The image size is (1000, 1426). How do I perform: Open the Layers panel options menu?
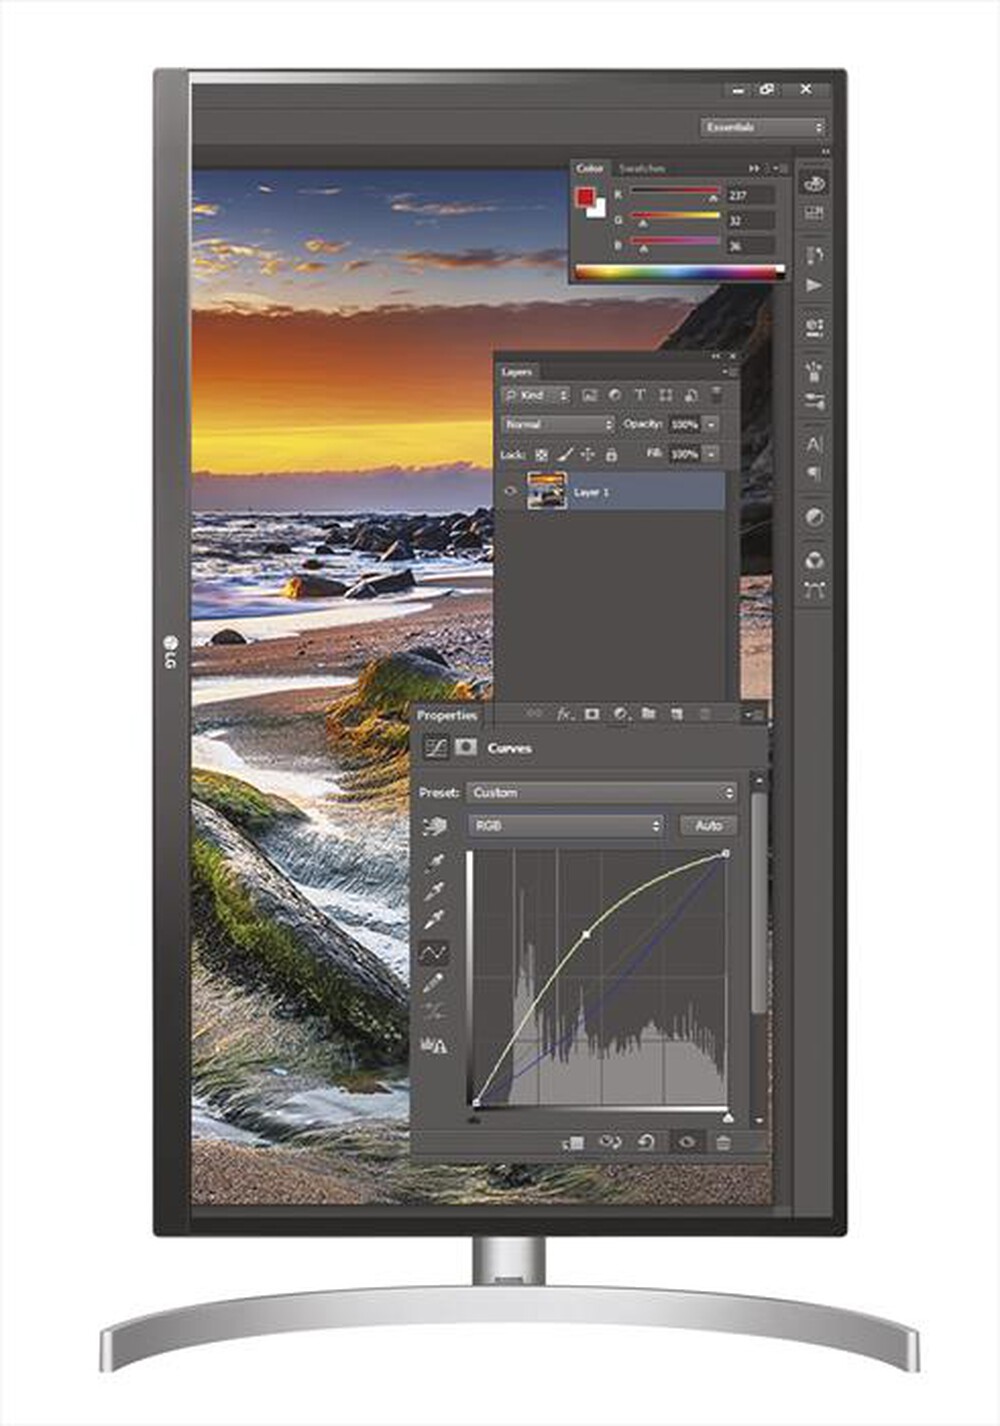[x=732, y=372]
